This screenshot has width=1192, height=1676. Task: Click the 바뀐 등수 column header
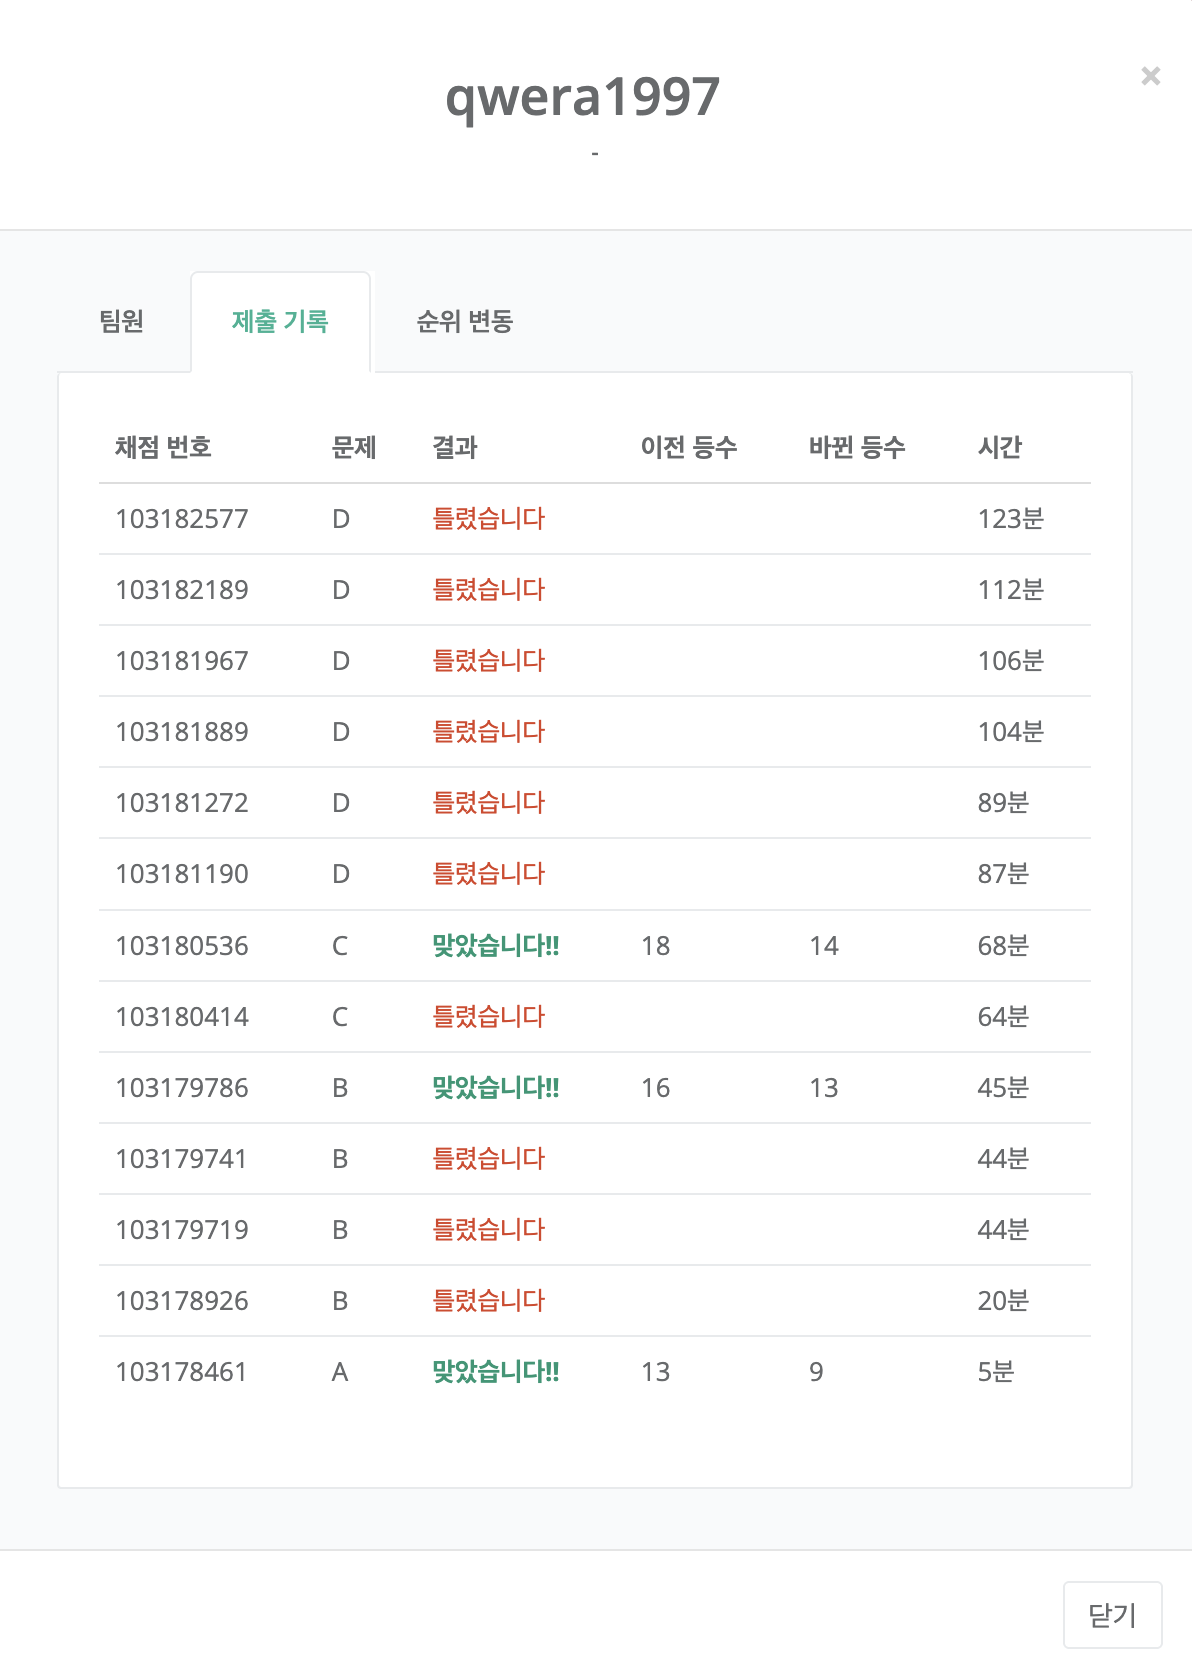(857, 447)
